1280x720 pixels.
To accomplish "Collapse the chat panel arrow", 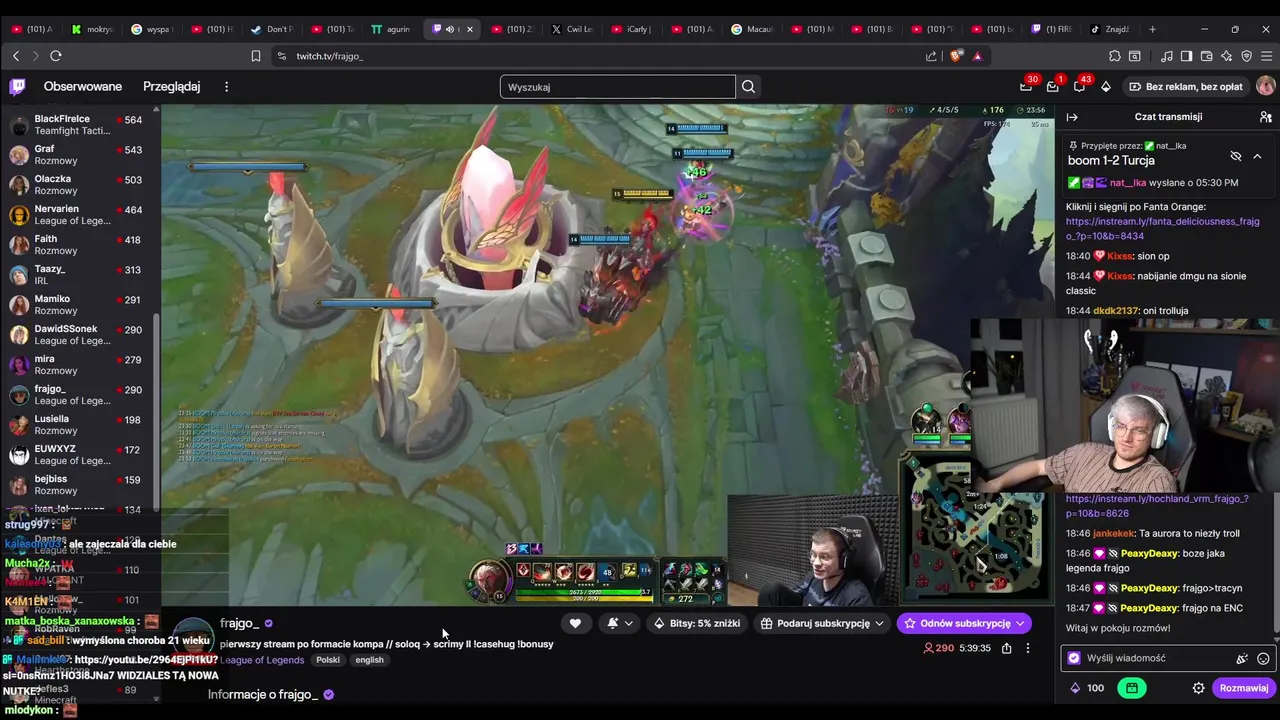I will [x=1072, y=117].
